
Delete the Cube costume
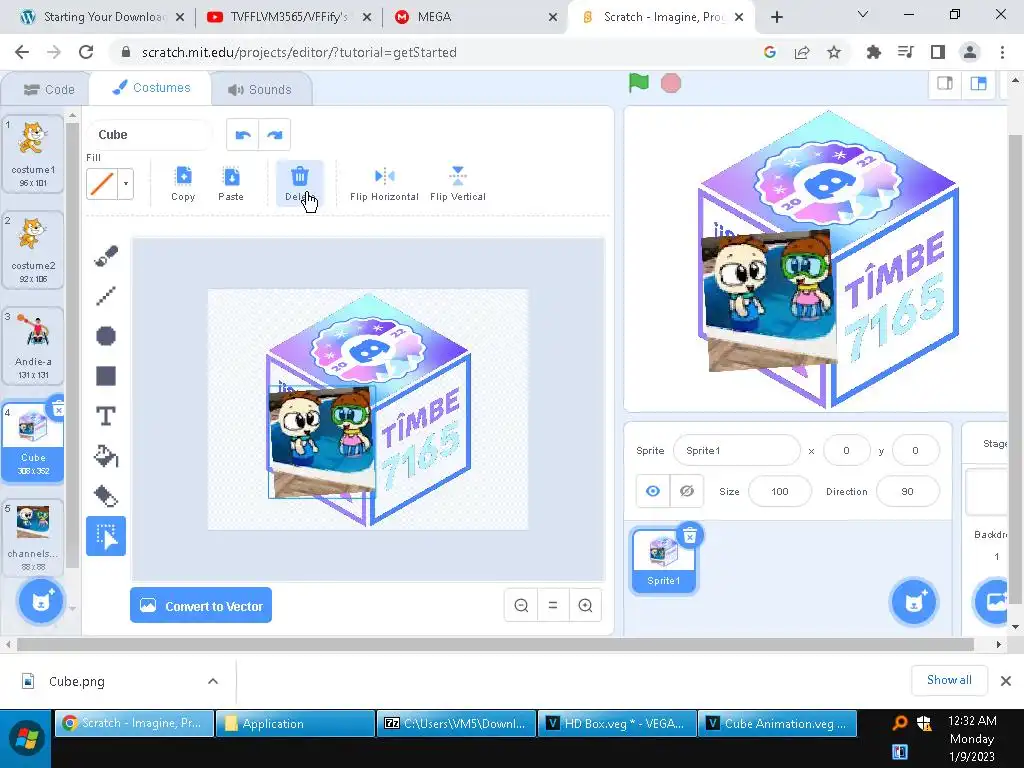coord(58,409)
